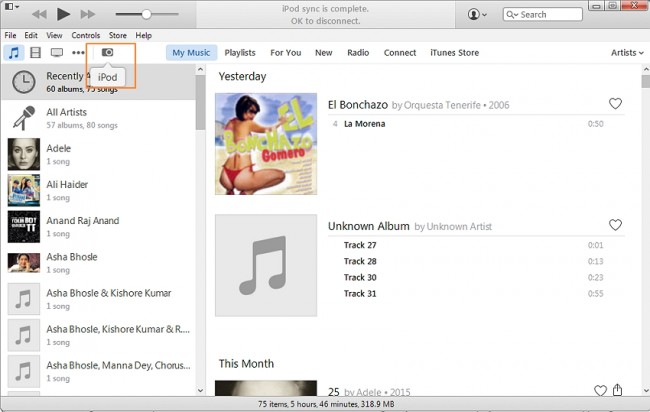
Task: Open the Edit menu
Action: [31, 36]
